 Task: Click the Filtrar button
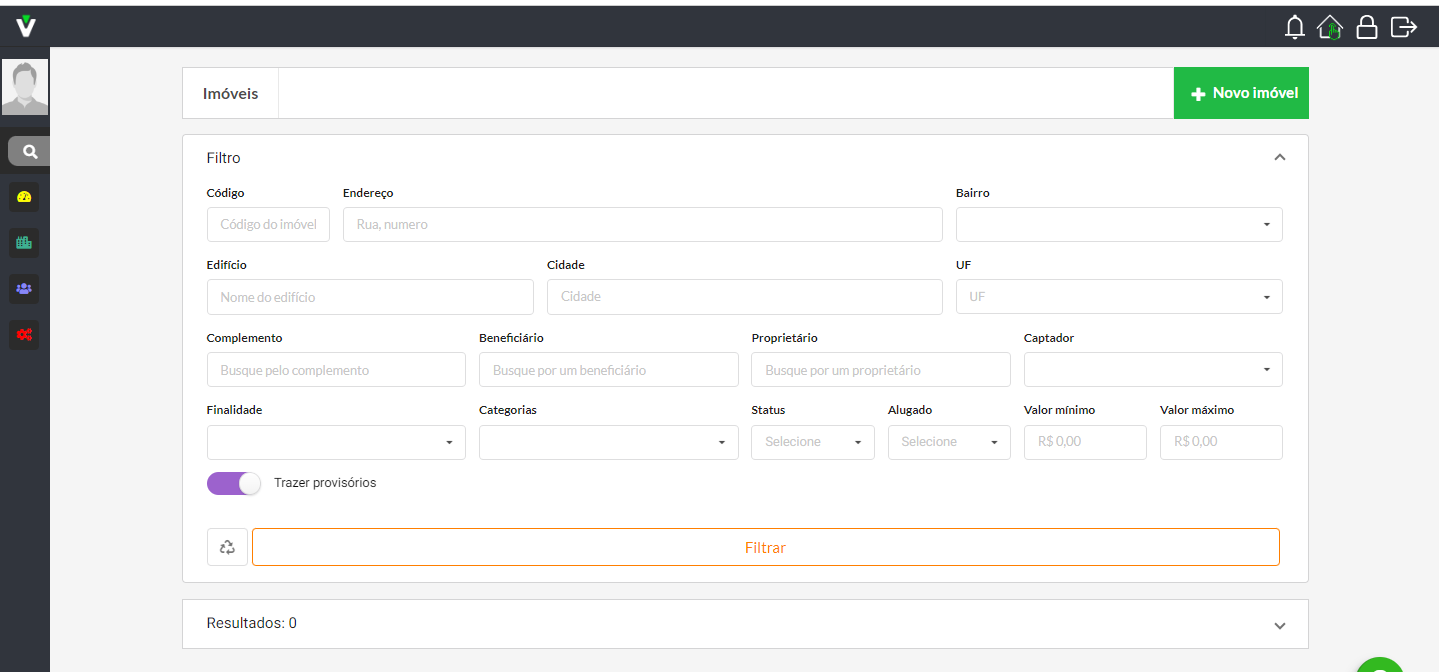766,547
